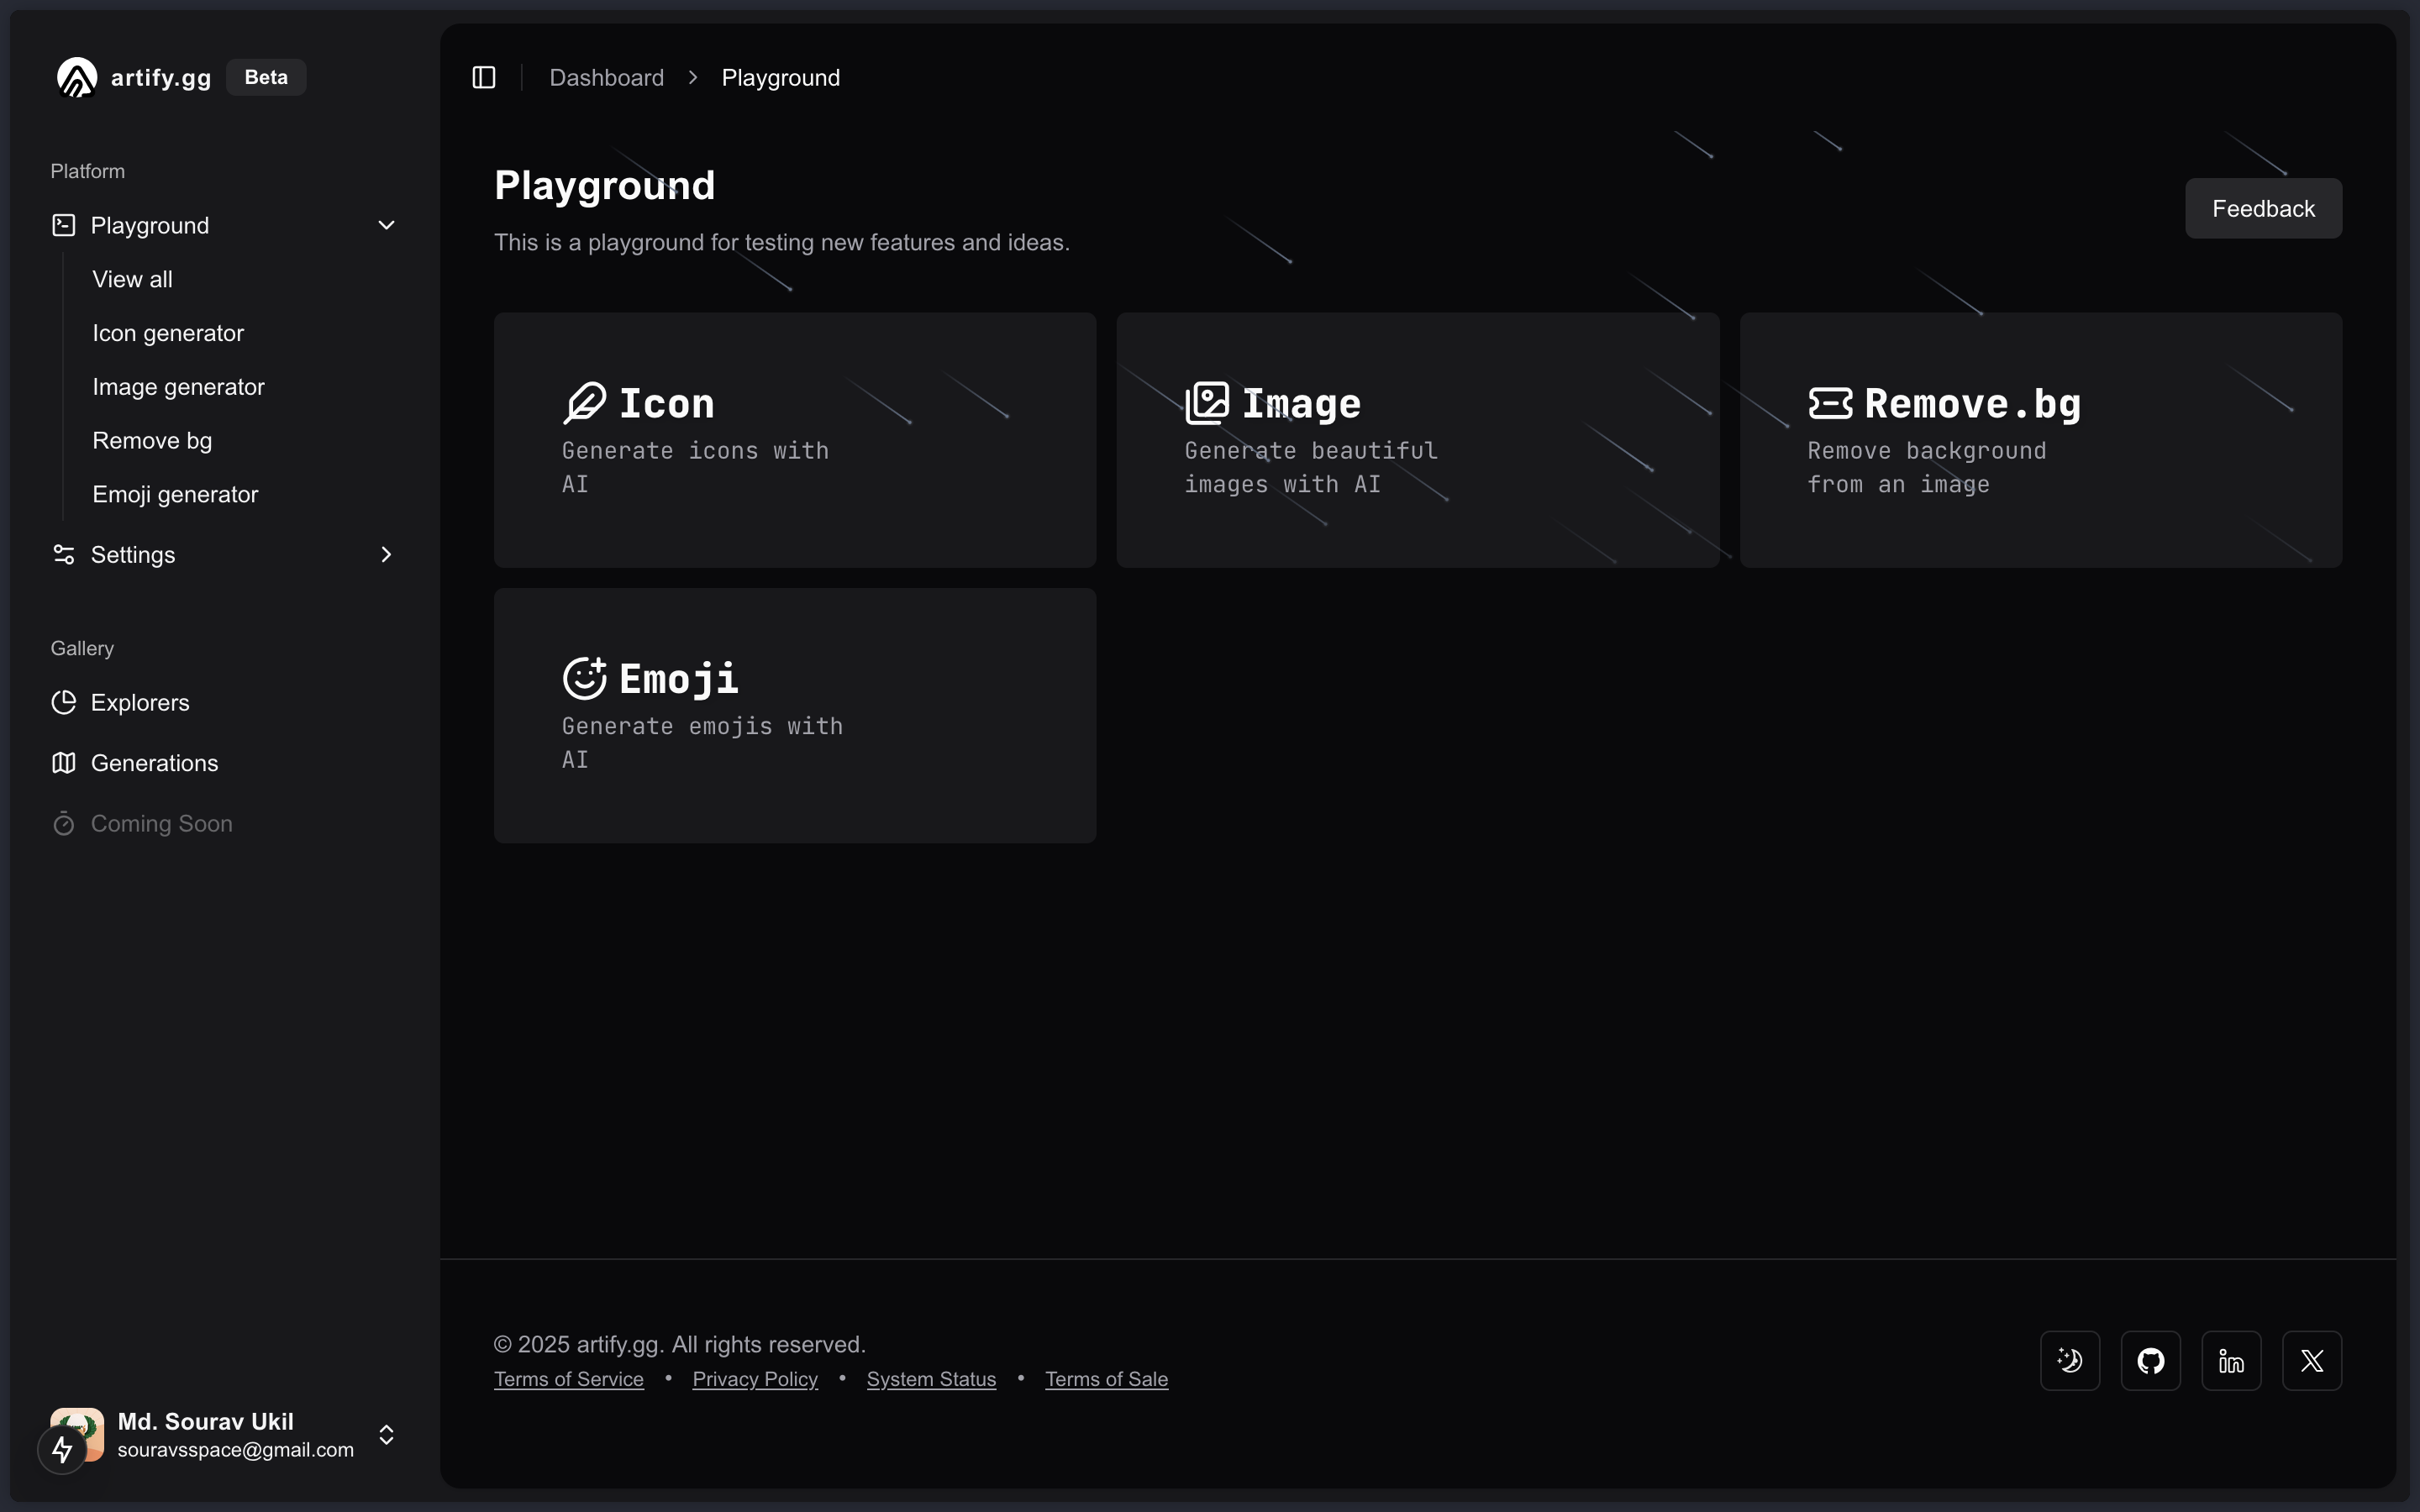Open the X (Twitter) icon link
Screen dimensions: 2420x1512
point(2311,1360)
